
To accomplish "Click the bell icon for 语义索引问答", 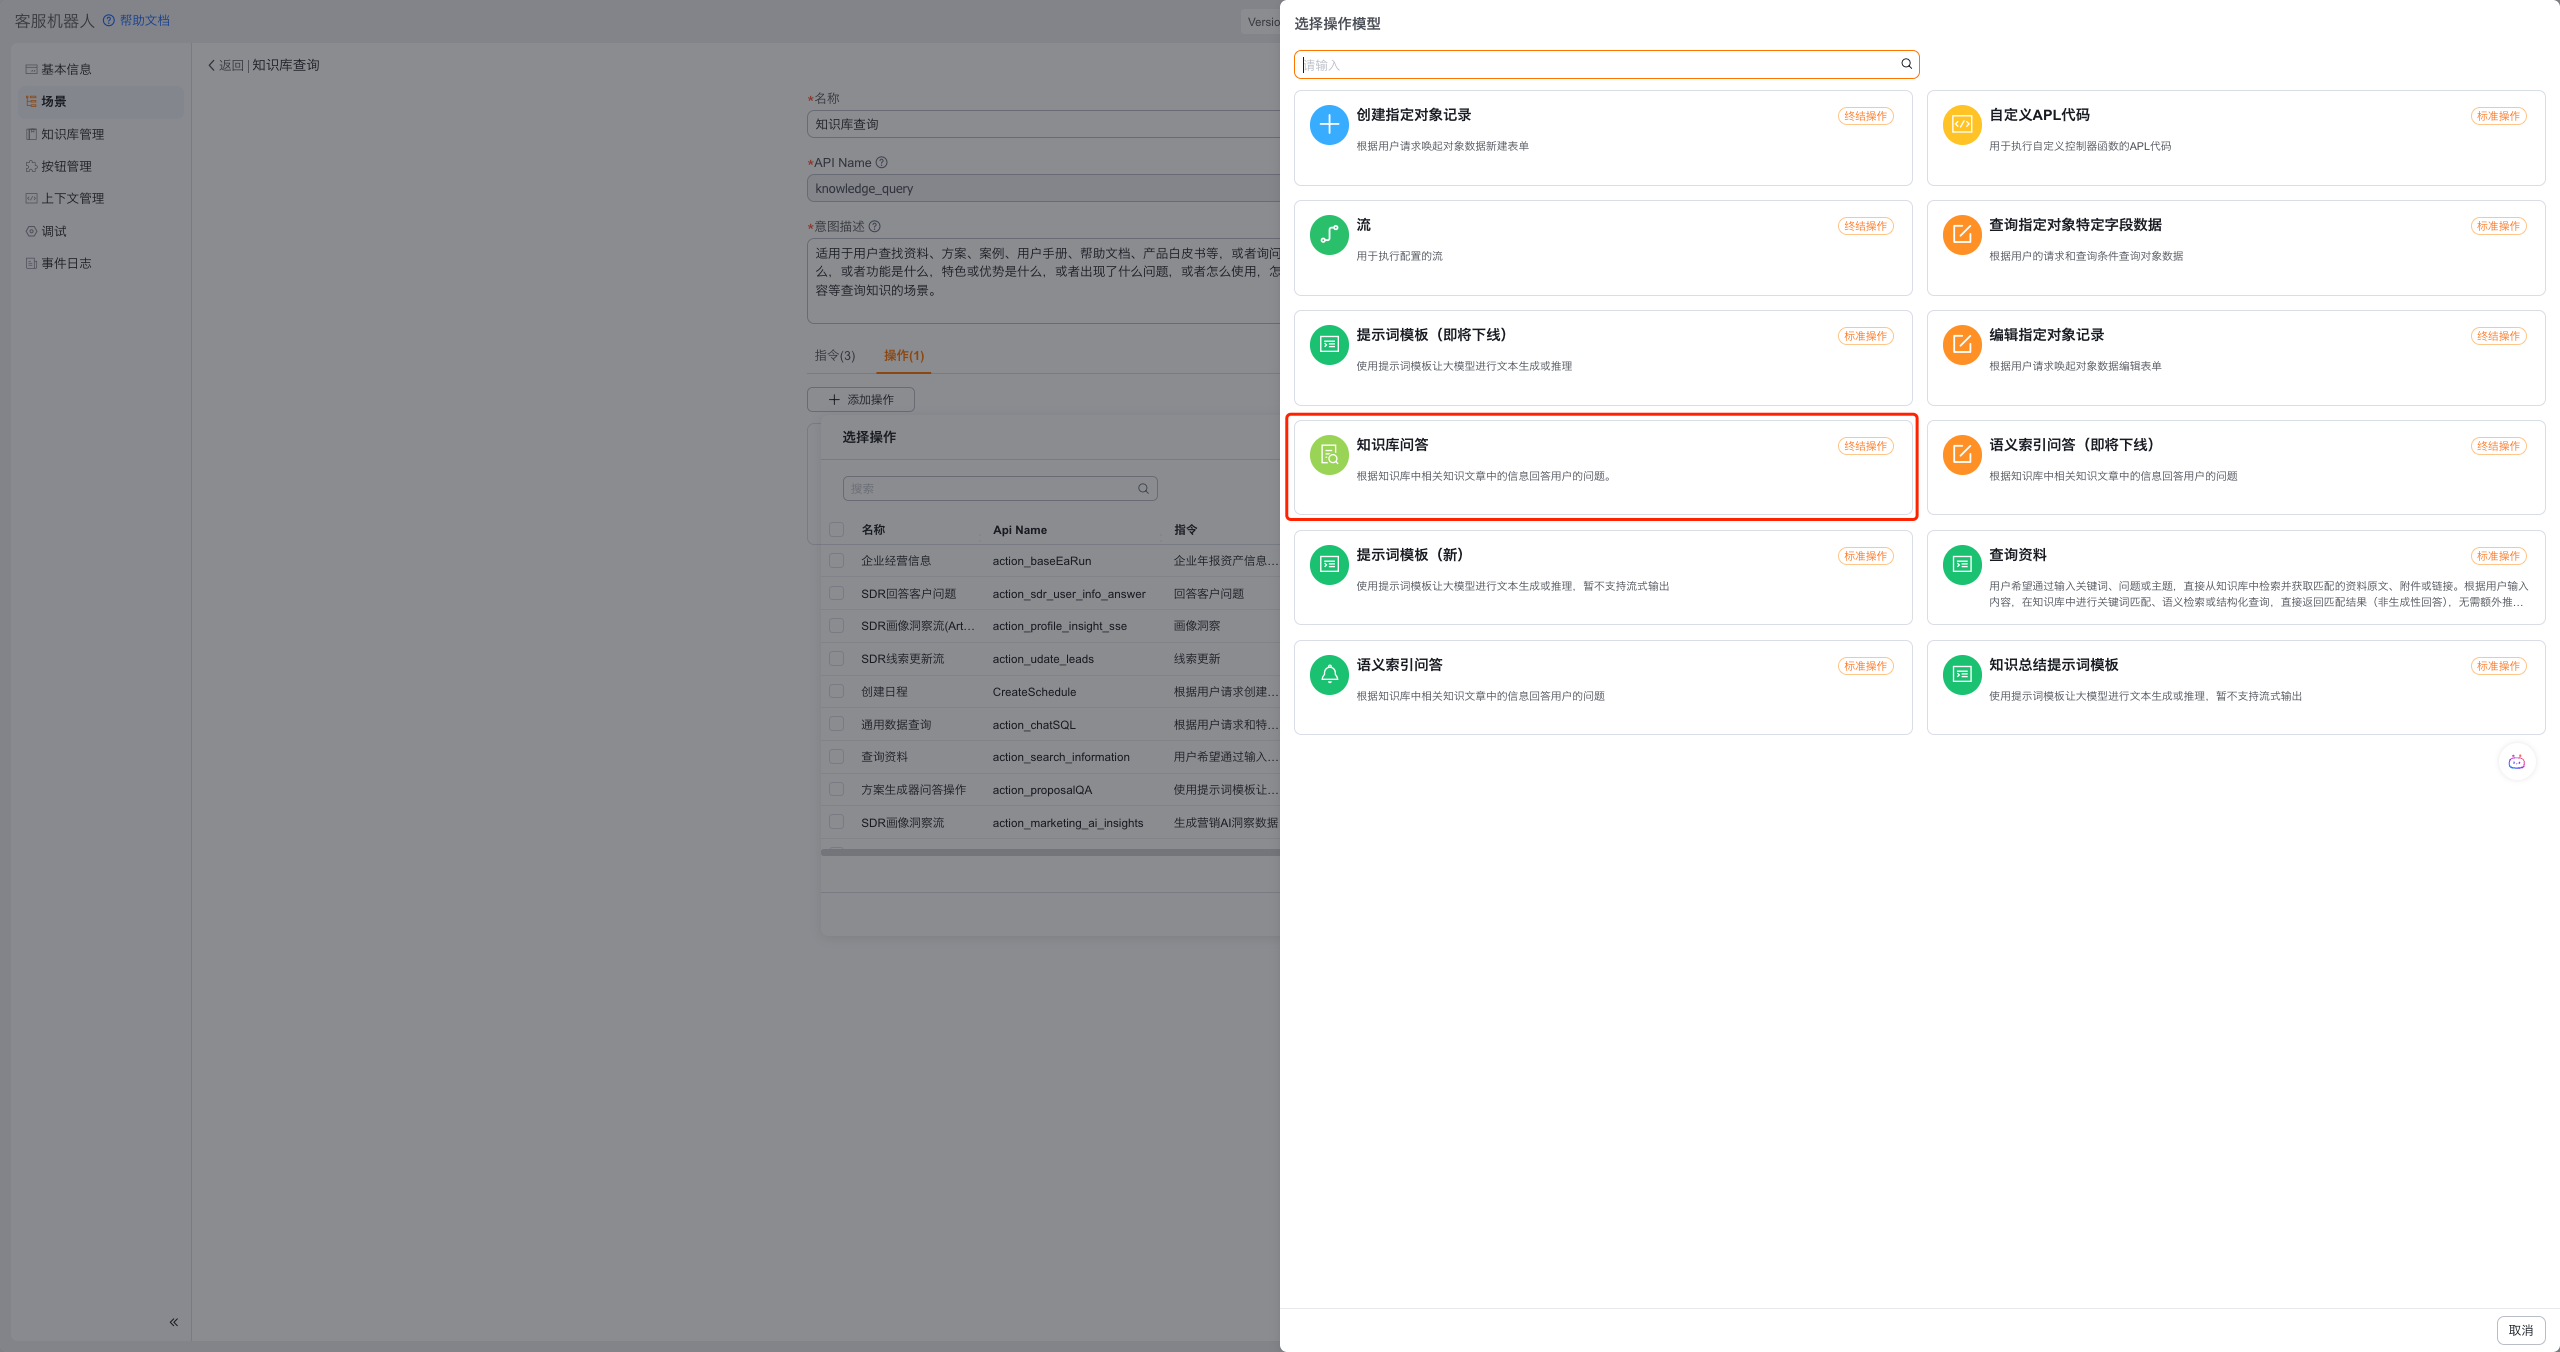I will 1329,675.
